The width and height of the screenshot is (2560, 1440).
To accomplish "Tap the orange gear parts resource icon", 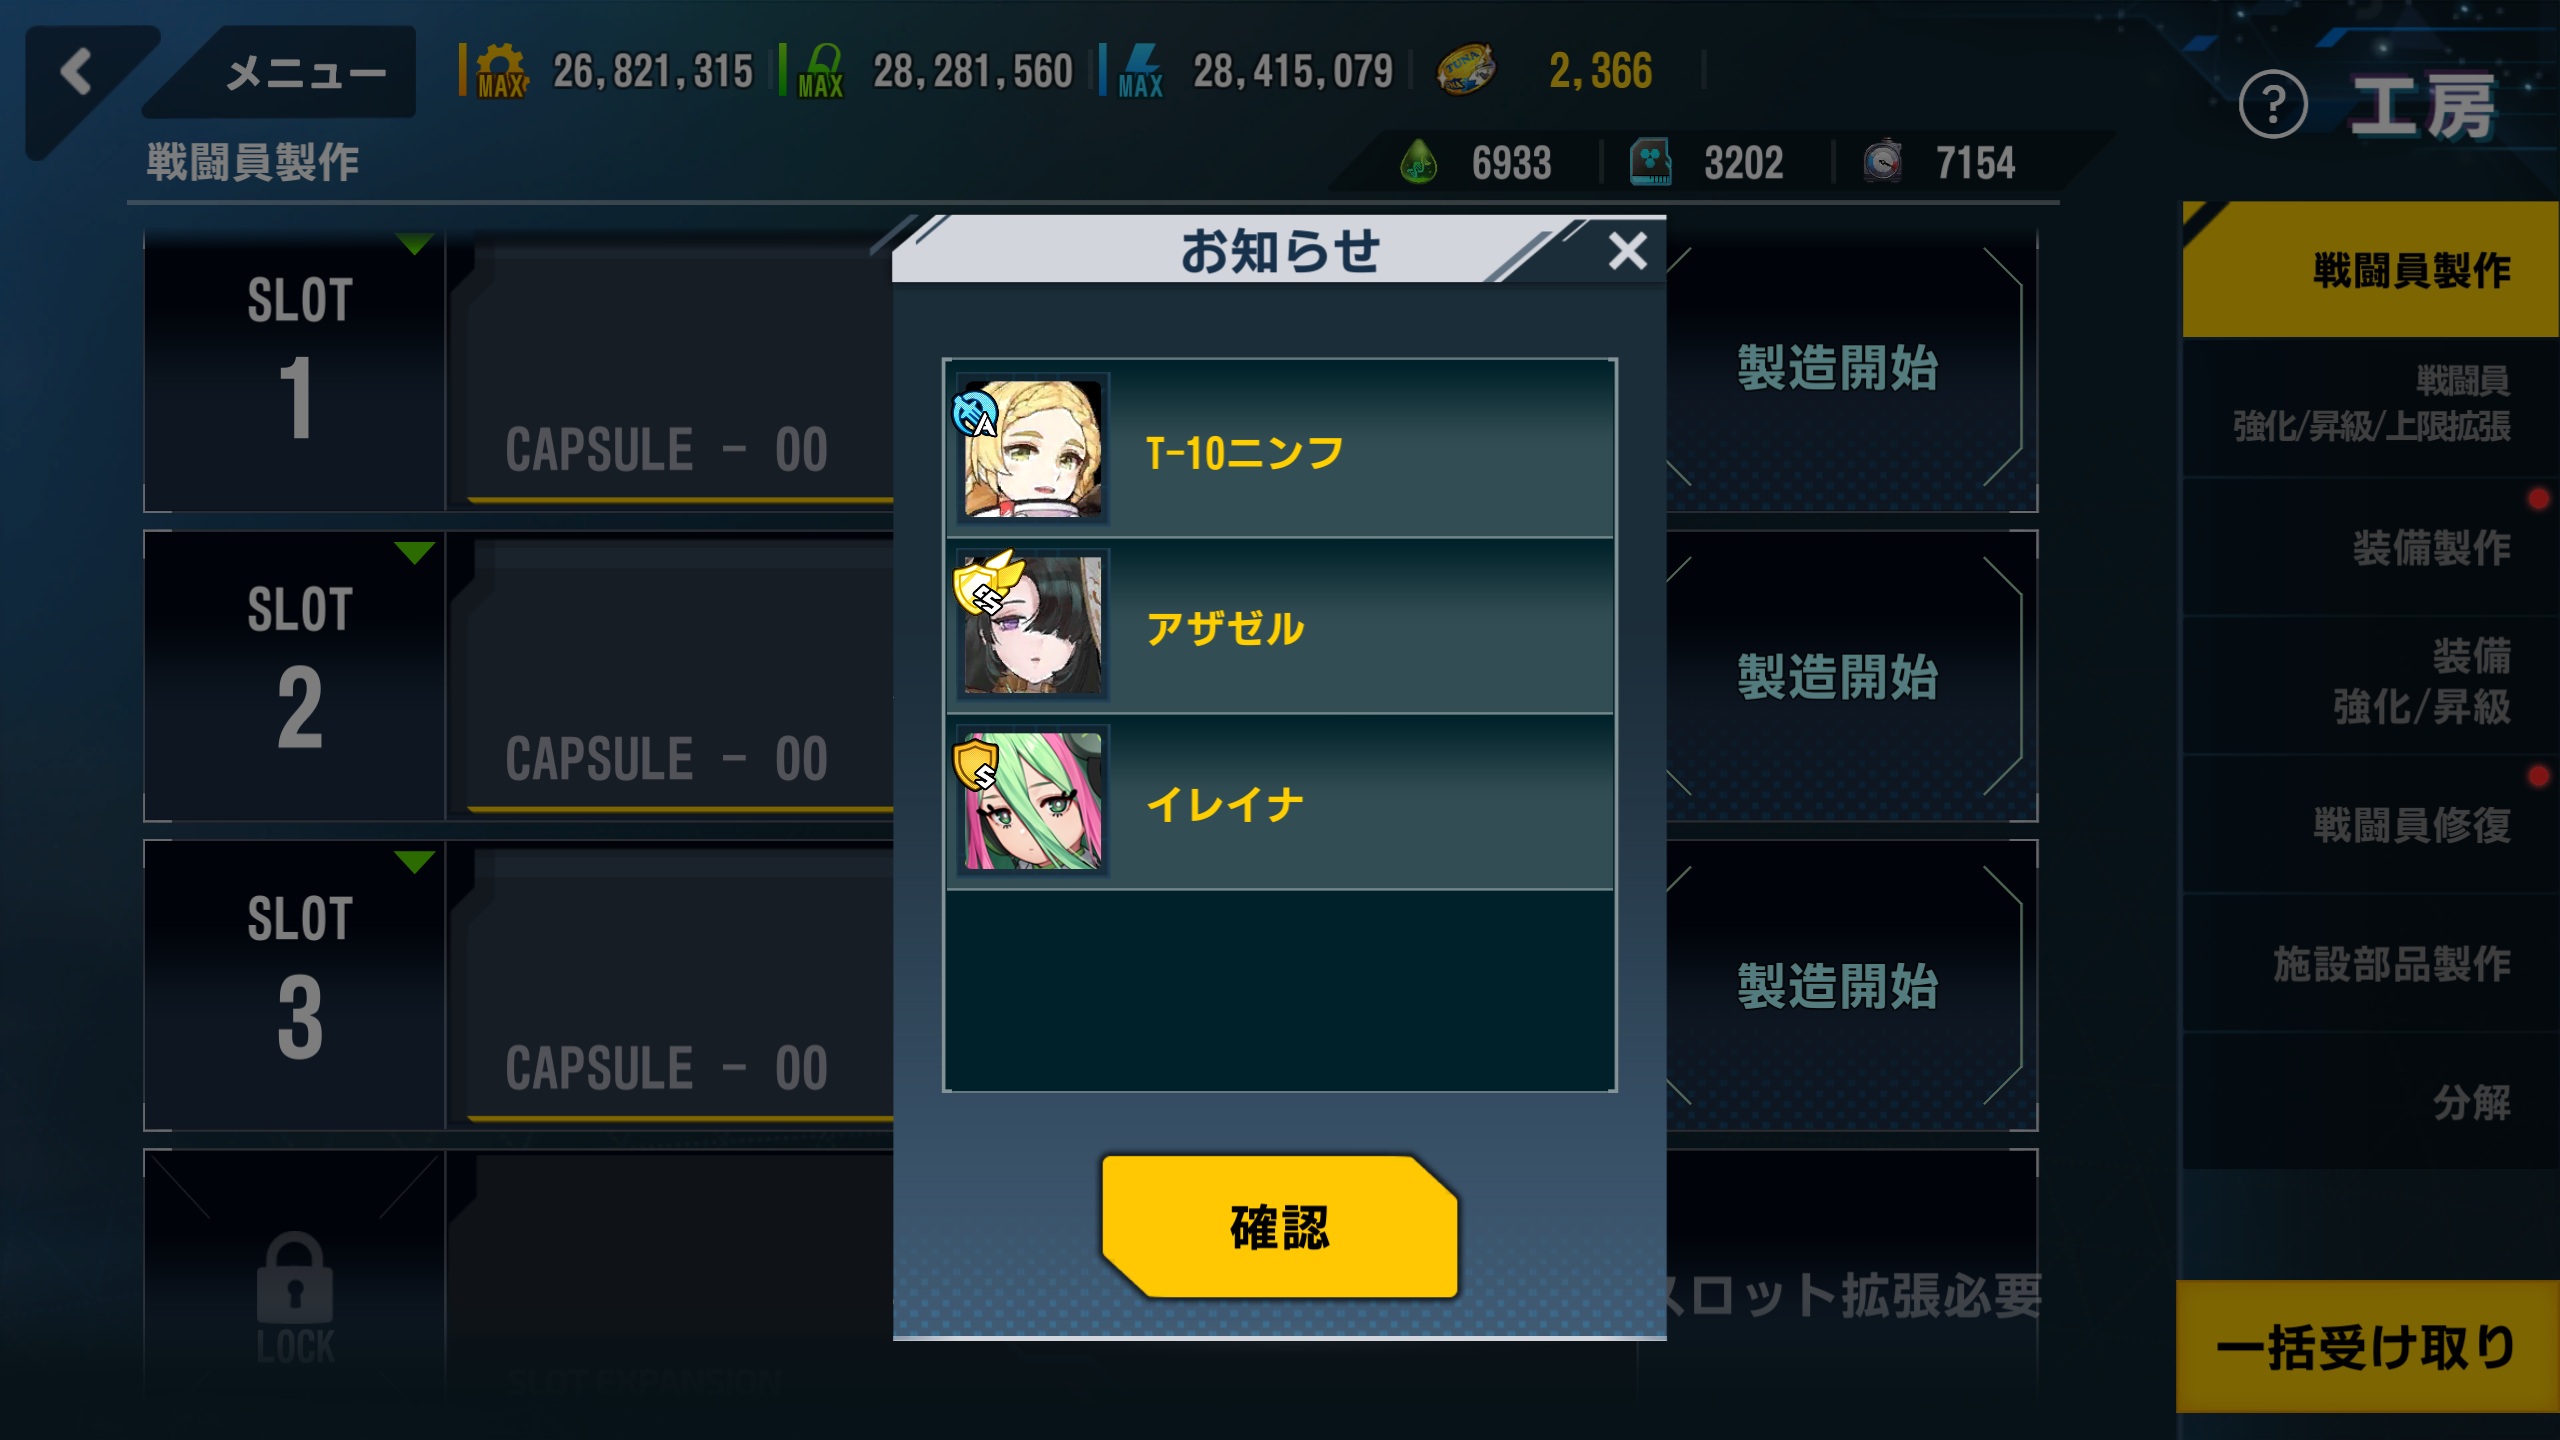I will tap(501, 72).
